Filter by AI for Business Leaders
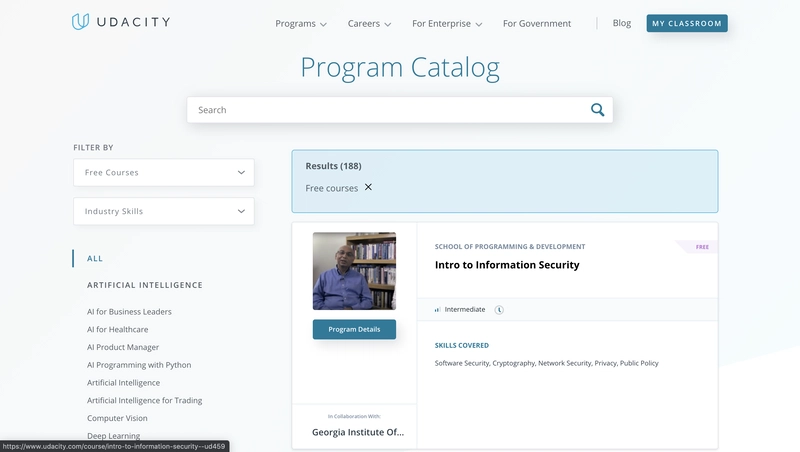The width and height of the screenshot is (800, 452). pyautogui.click(x=129, y=312)
